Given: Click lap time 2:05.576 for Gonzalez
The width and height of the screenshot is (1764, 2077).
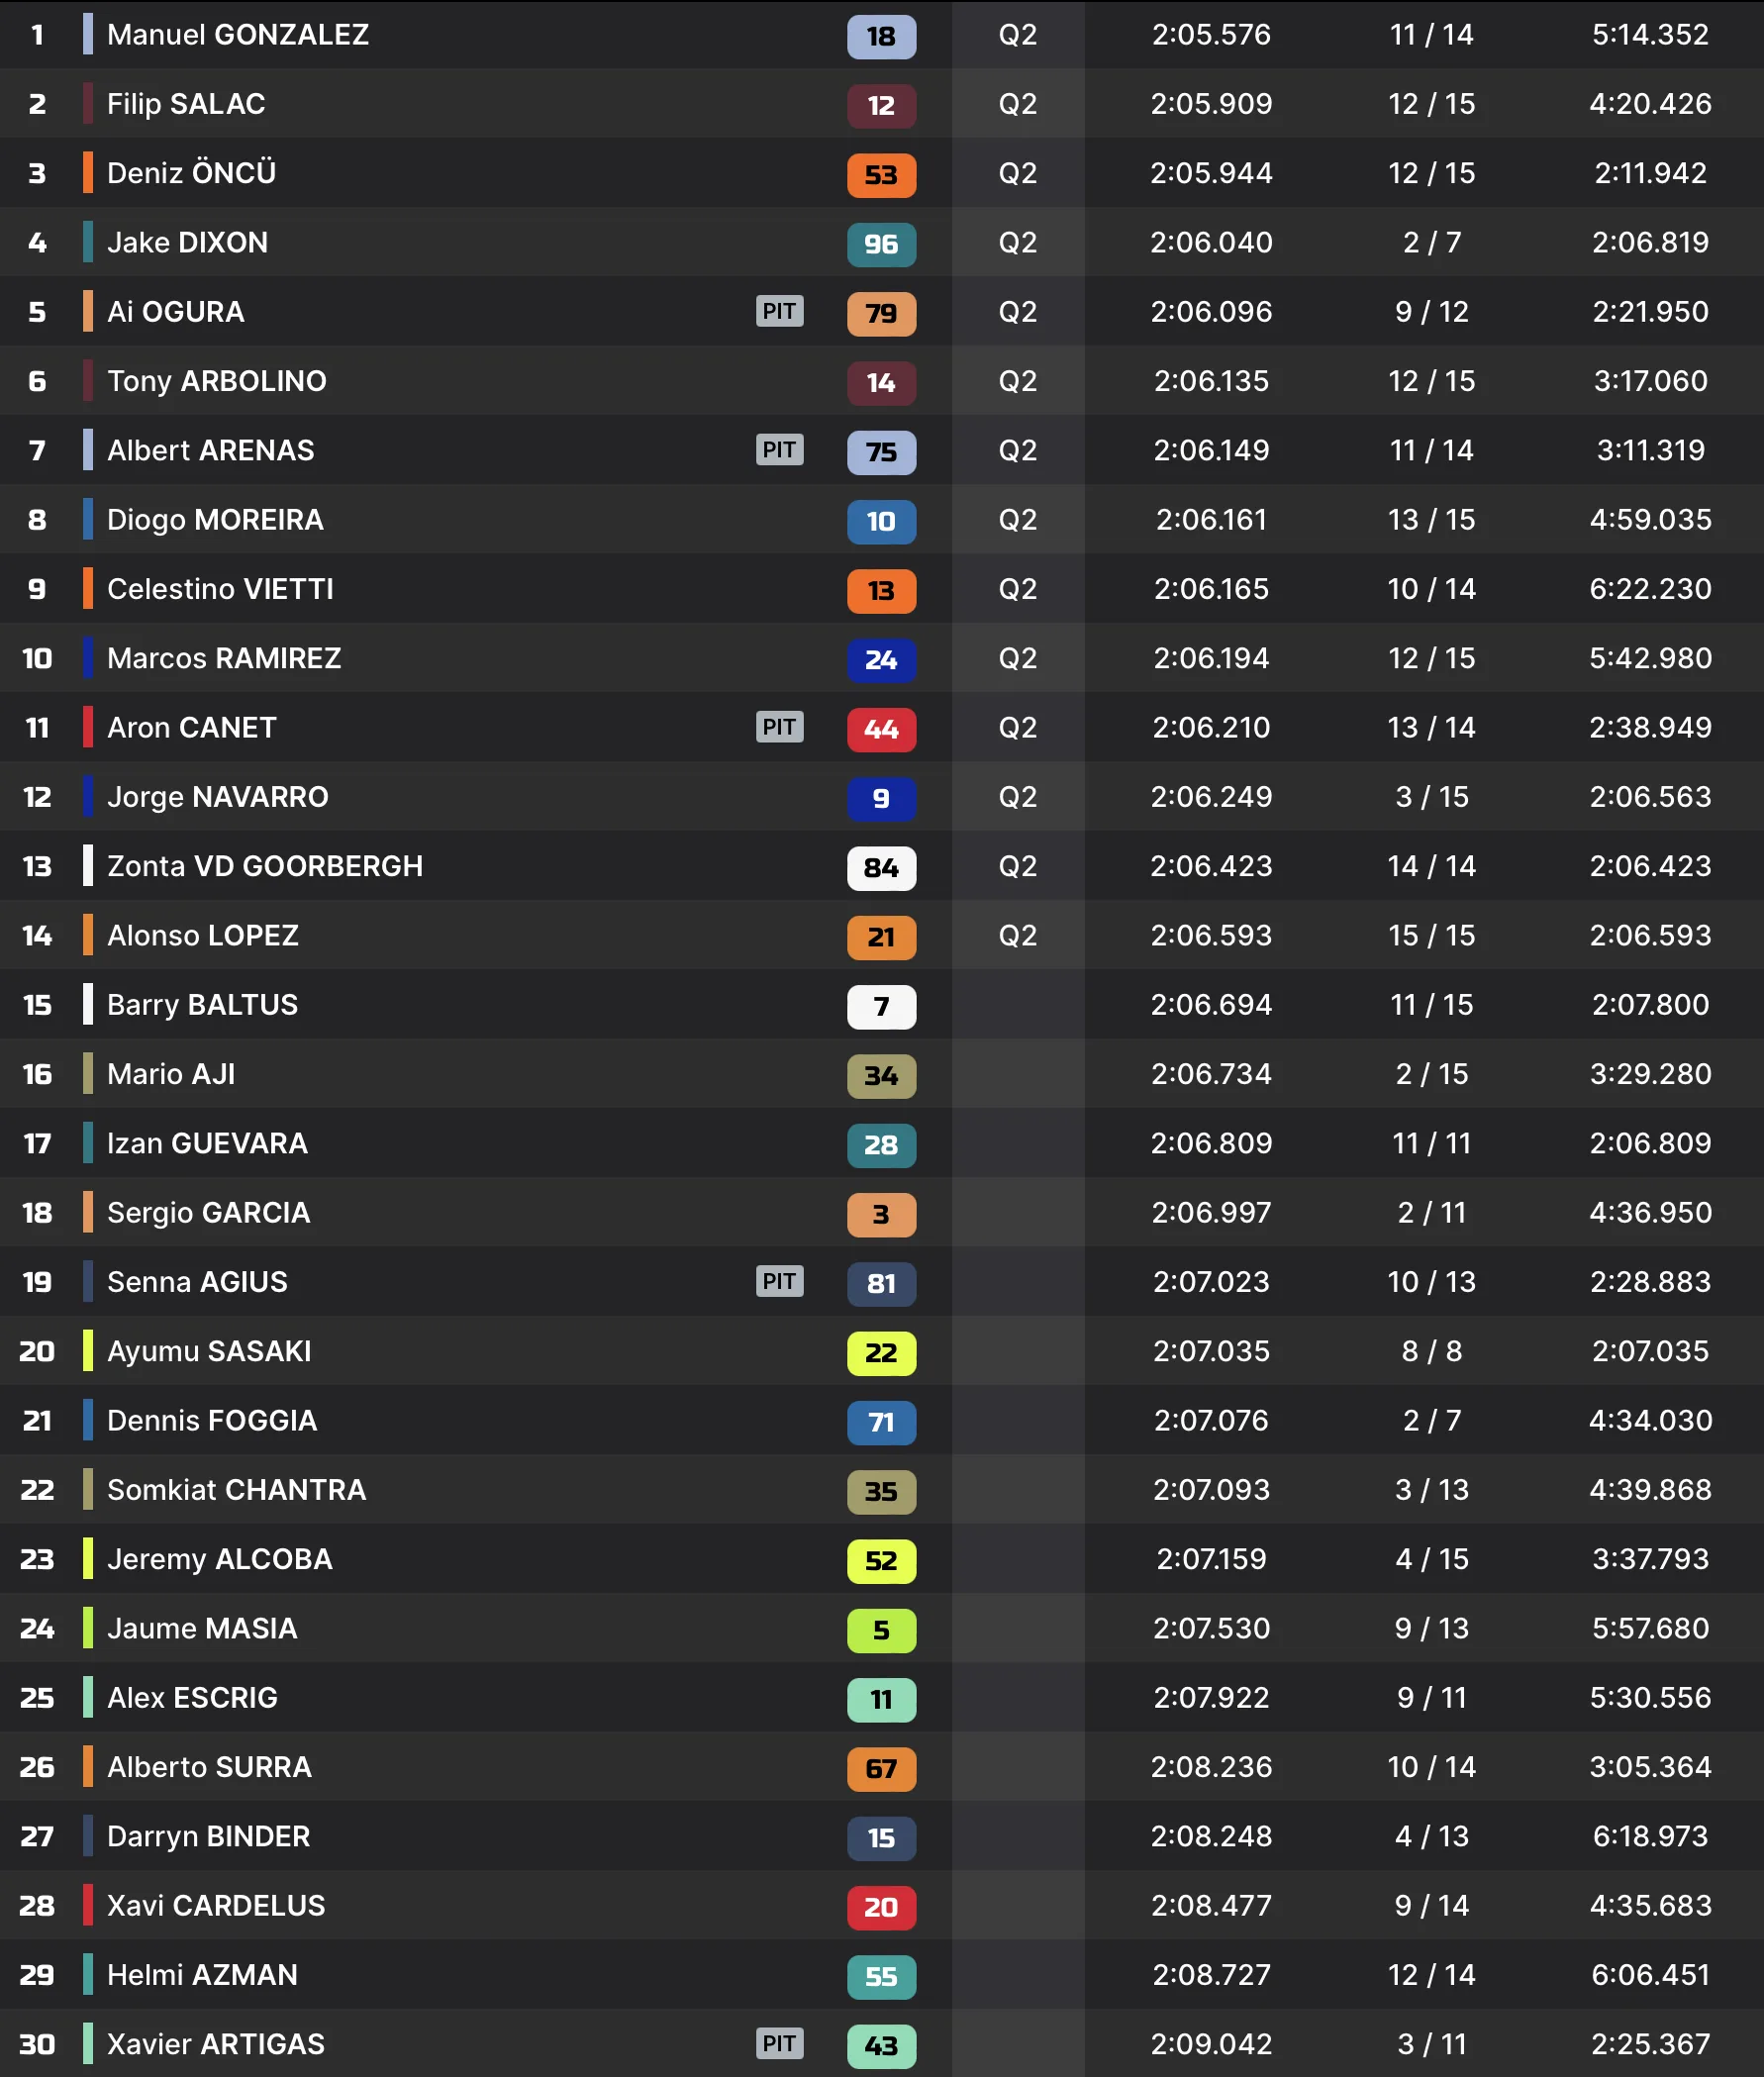Looking at the screenshot, I should click(1211, 35).
